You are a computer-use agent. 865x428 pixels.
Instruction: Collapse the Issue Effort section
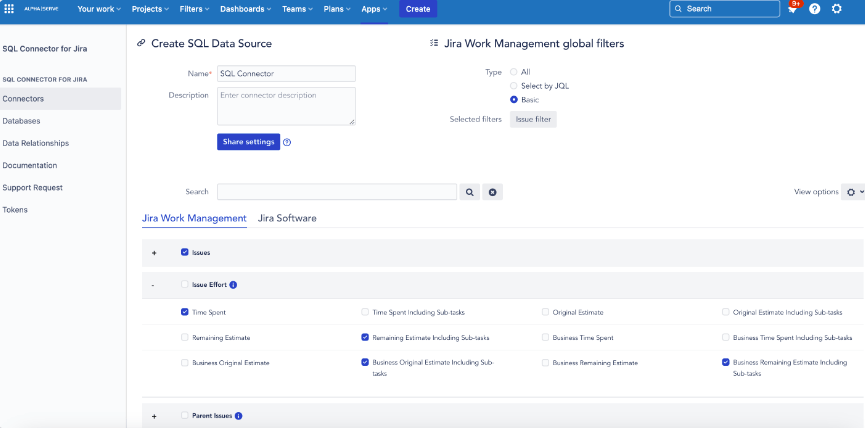click(x=153, y=285)
